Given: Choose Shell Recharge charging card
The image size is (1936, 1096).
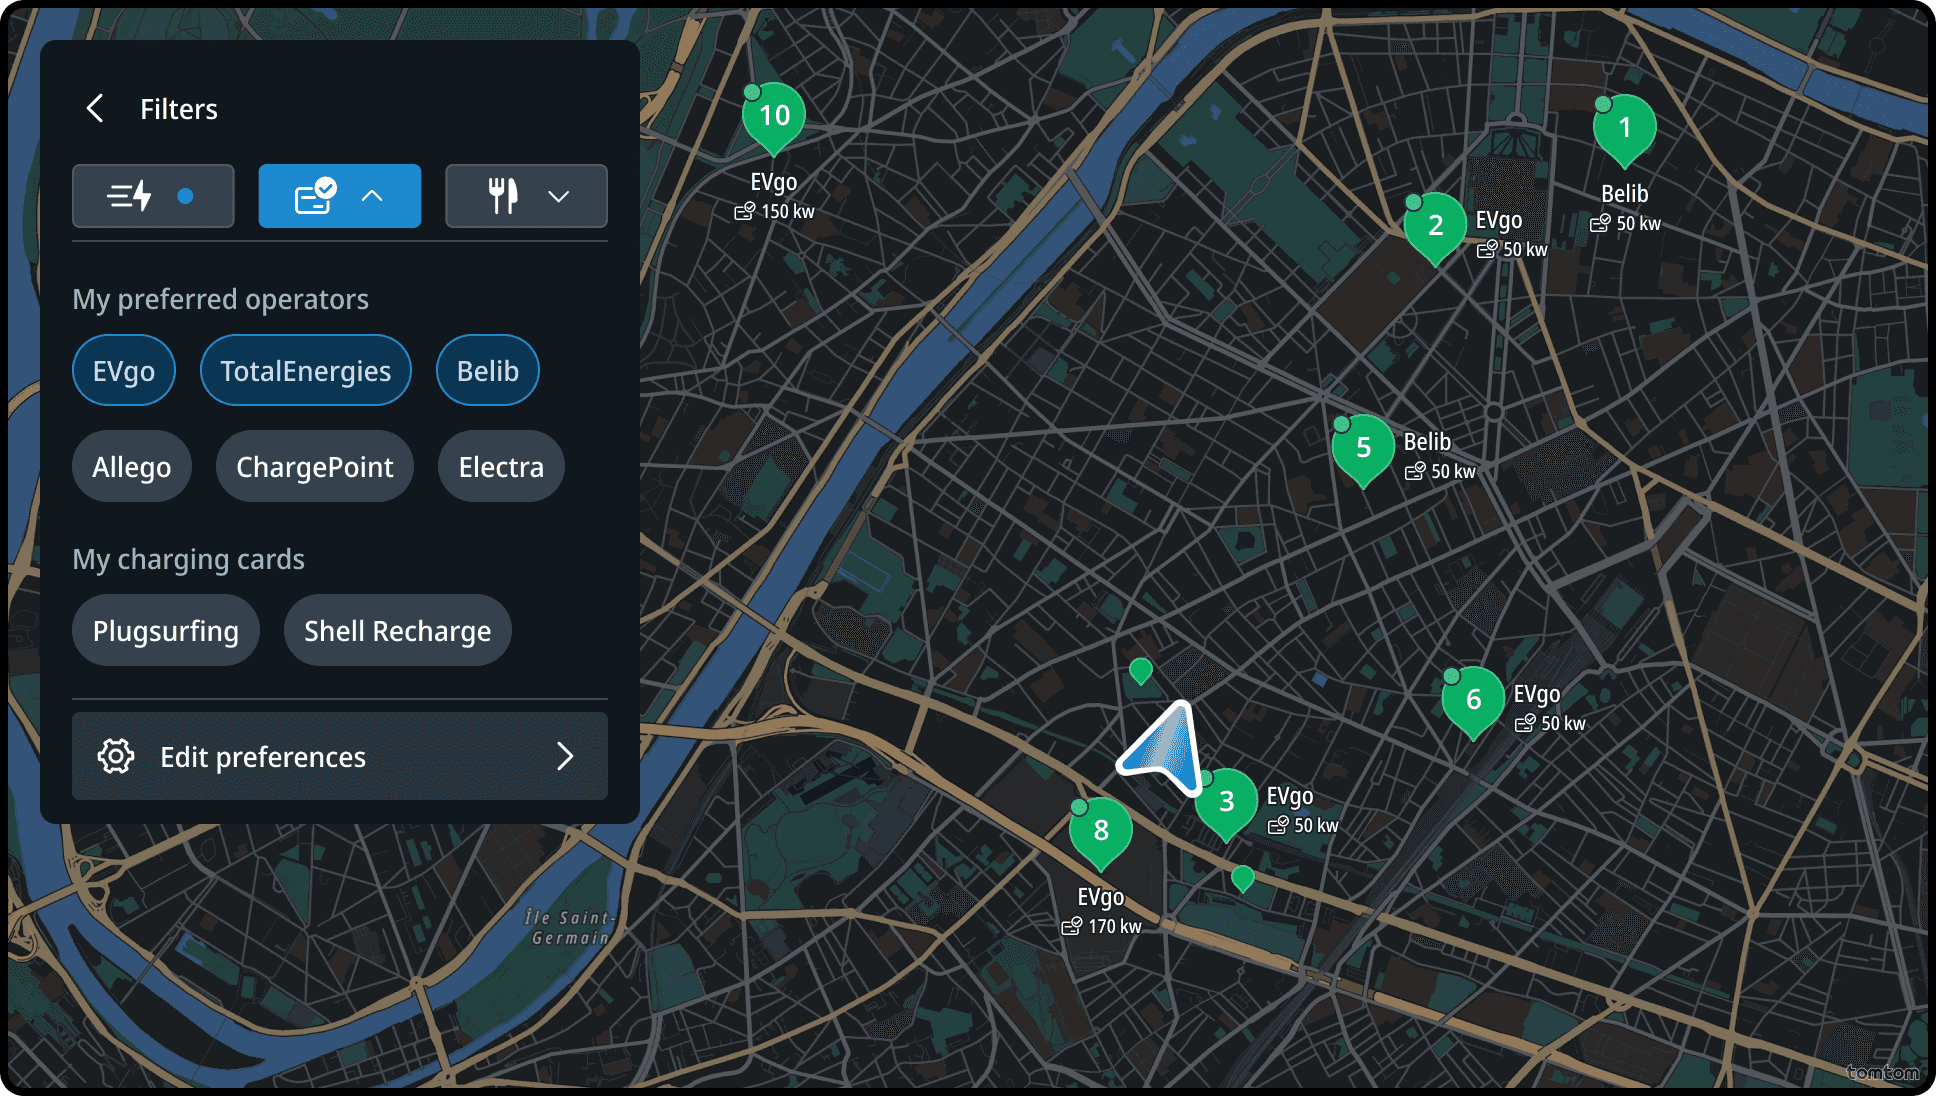Looking at the screenshot, I should click(397, 631).
